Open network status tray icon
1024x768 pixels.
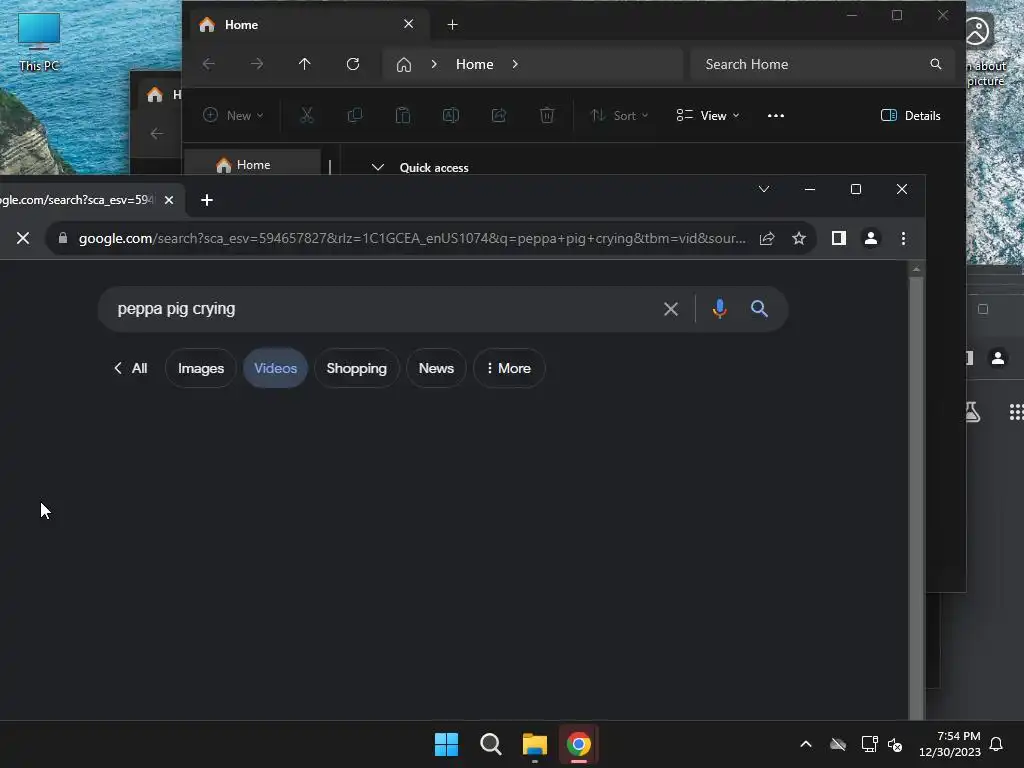[x=869, y=744]
